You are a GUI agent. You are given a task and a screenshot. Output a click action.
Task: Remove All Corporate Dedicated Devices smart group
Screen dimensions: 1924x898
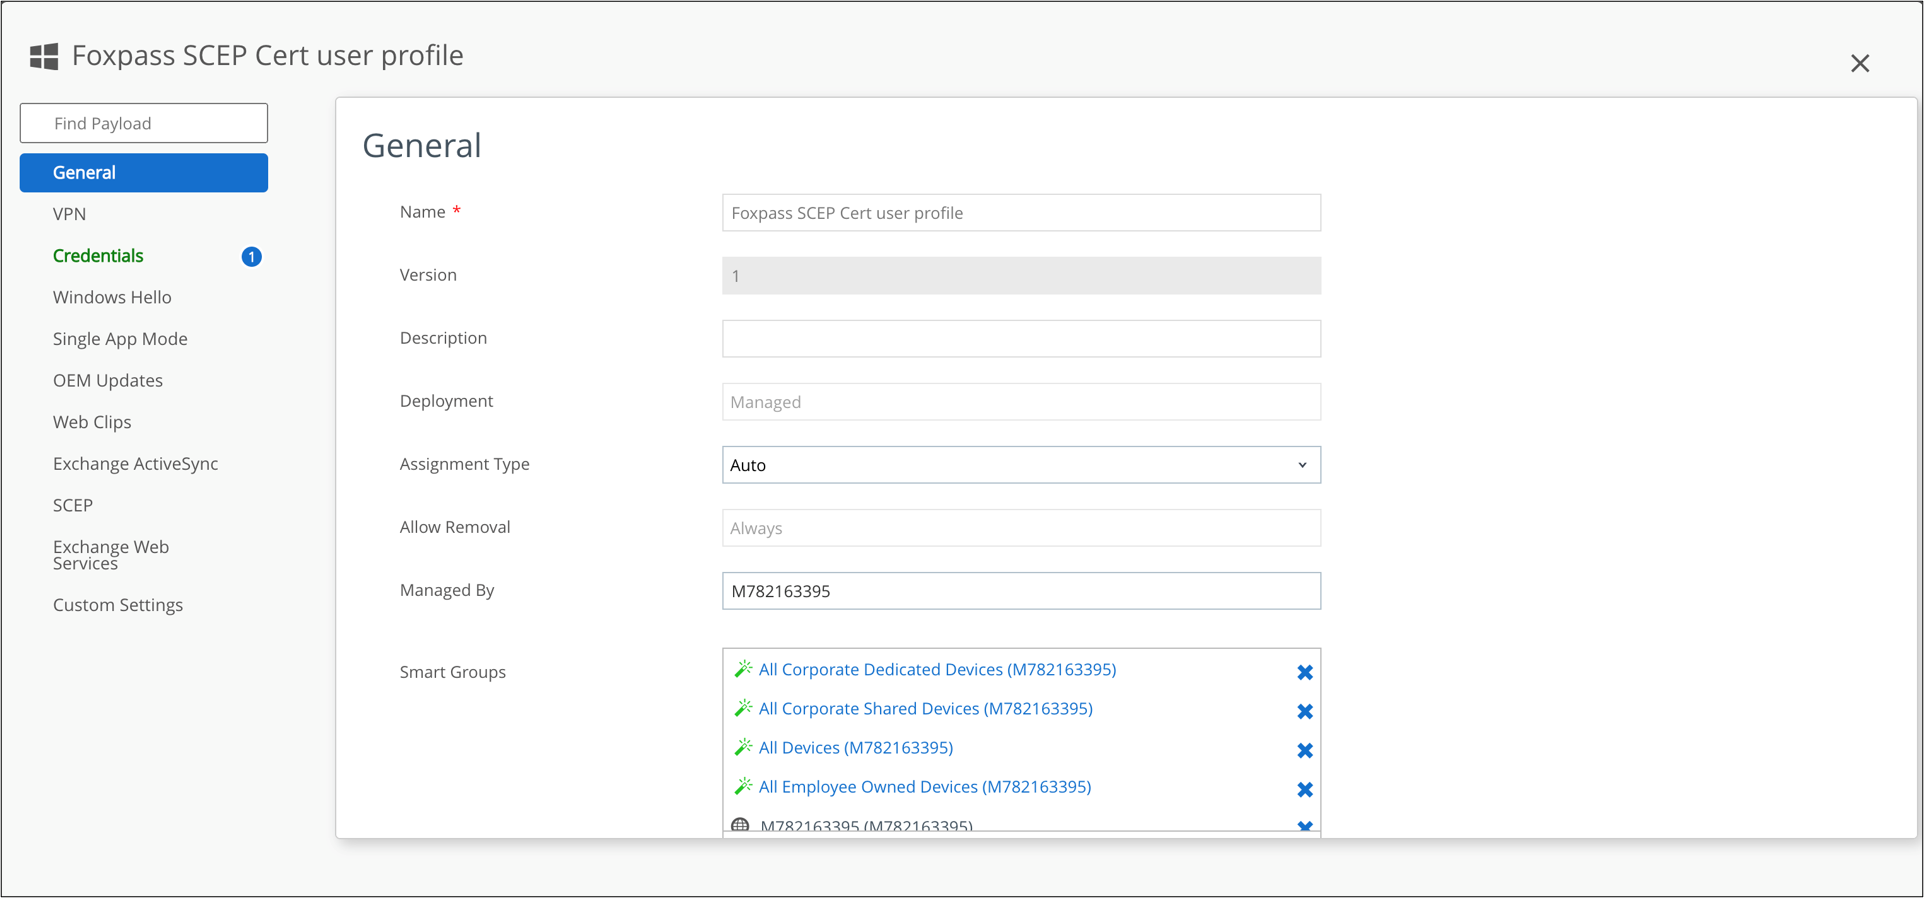tap(1304, 672)
